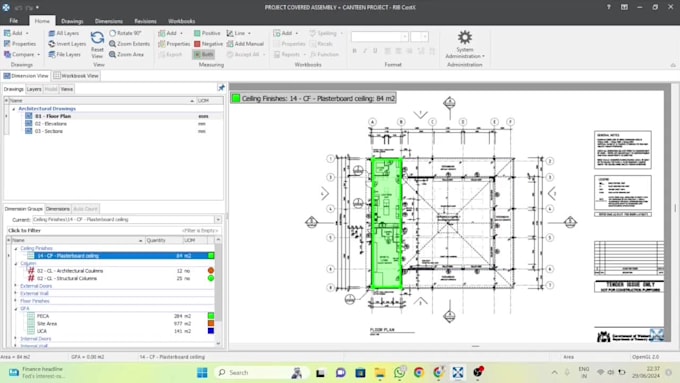This screenshot has width=680, height=383.
Task: Open the Workbooks Add dropdown
Action: point(297,33)
